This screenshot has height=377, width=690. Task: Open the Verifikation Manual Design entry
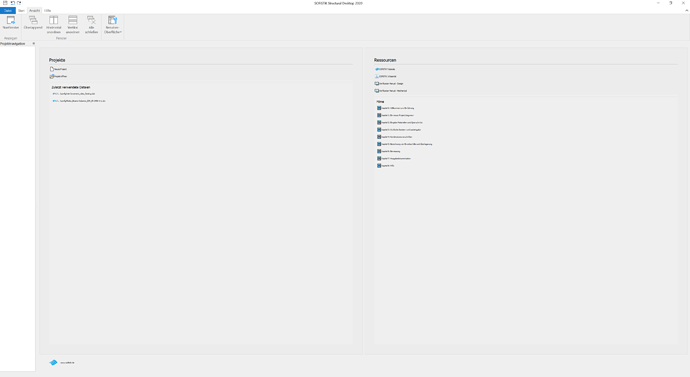389,84
